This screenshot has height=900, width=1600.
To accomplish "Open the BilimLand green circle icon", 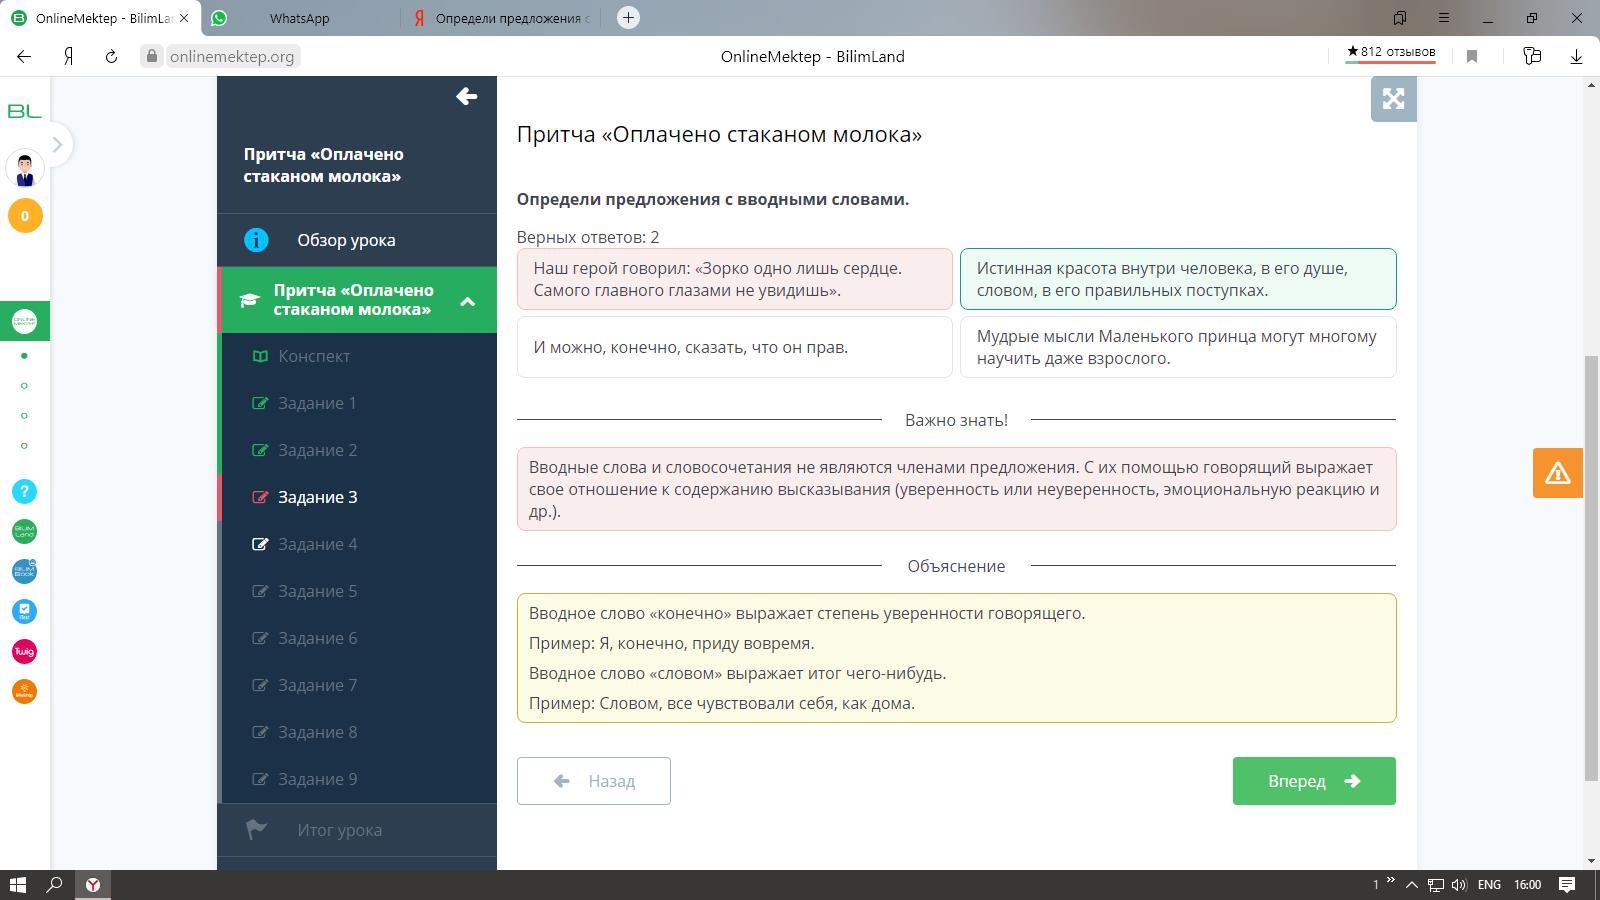I will [24, 531].
